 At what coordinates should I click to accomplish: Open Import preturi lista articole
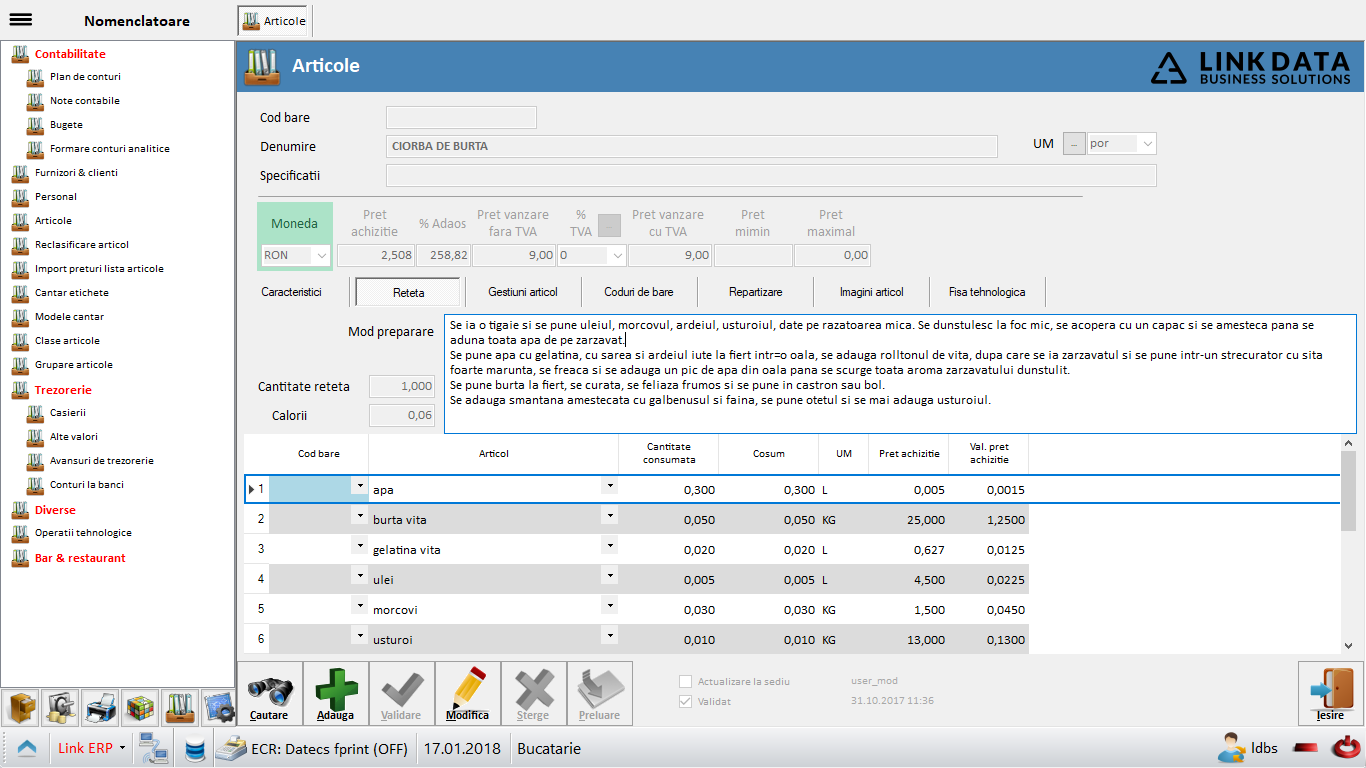99,268
